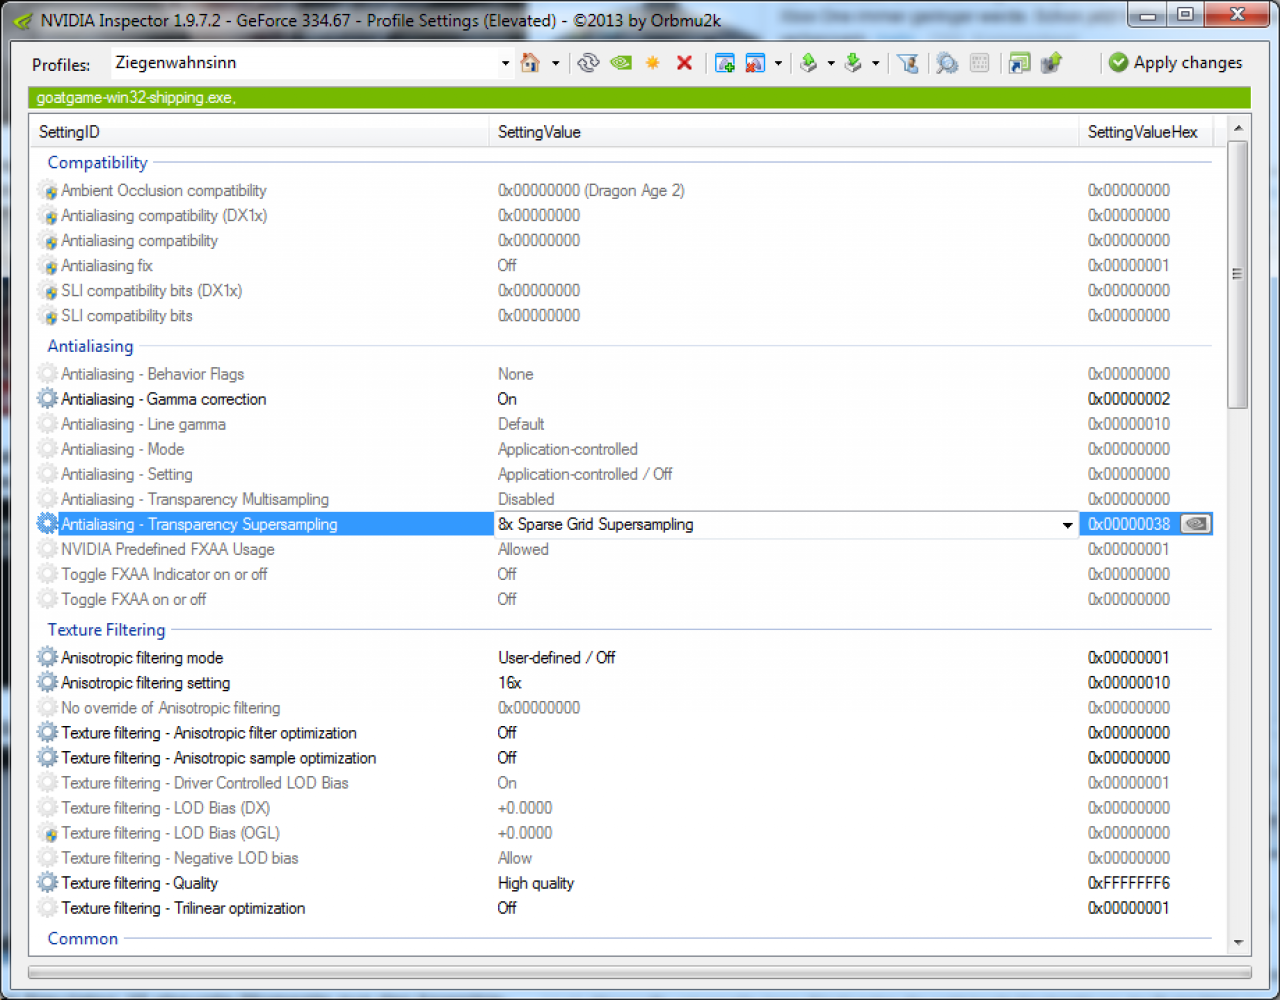The height and width of the screenshot is (1000, 1280).
Task: Click the gear icon of Anisotropic filtering setting
Action: coord(47,683)
